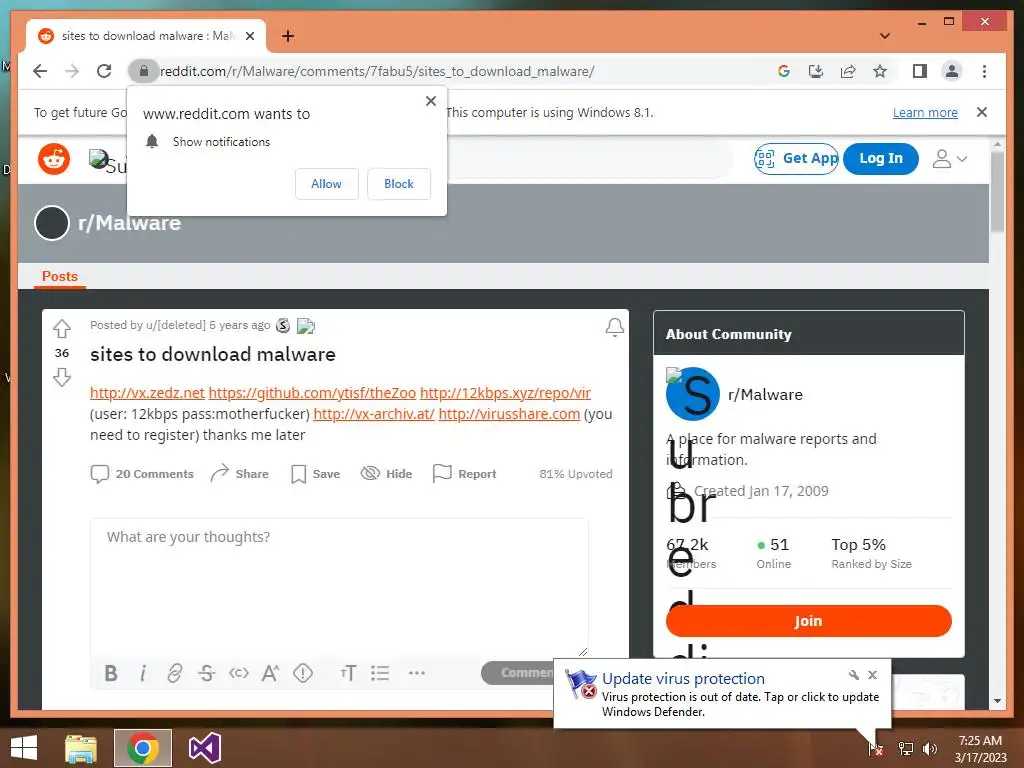The image size is (1024, 768).
Task: Show more formatting options in the editor
Action: (417, 673)
